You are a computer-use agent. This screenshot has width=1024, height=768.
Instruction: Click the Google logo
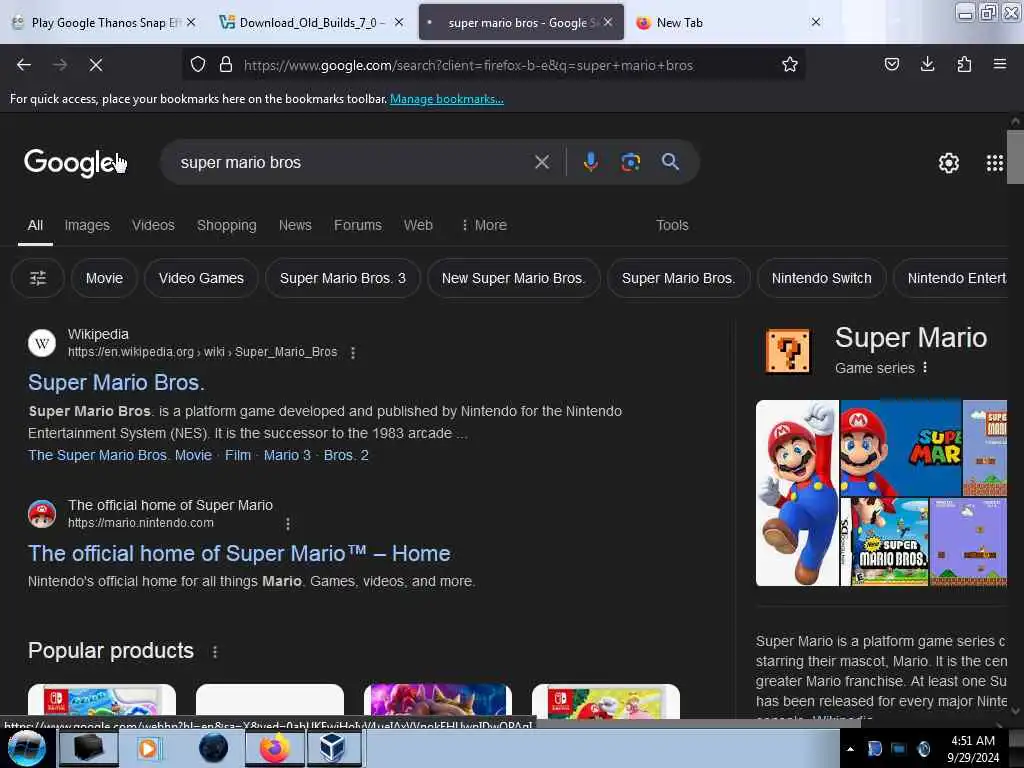coord(70,163)
